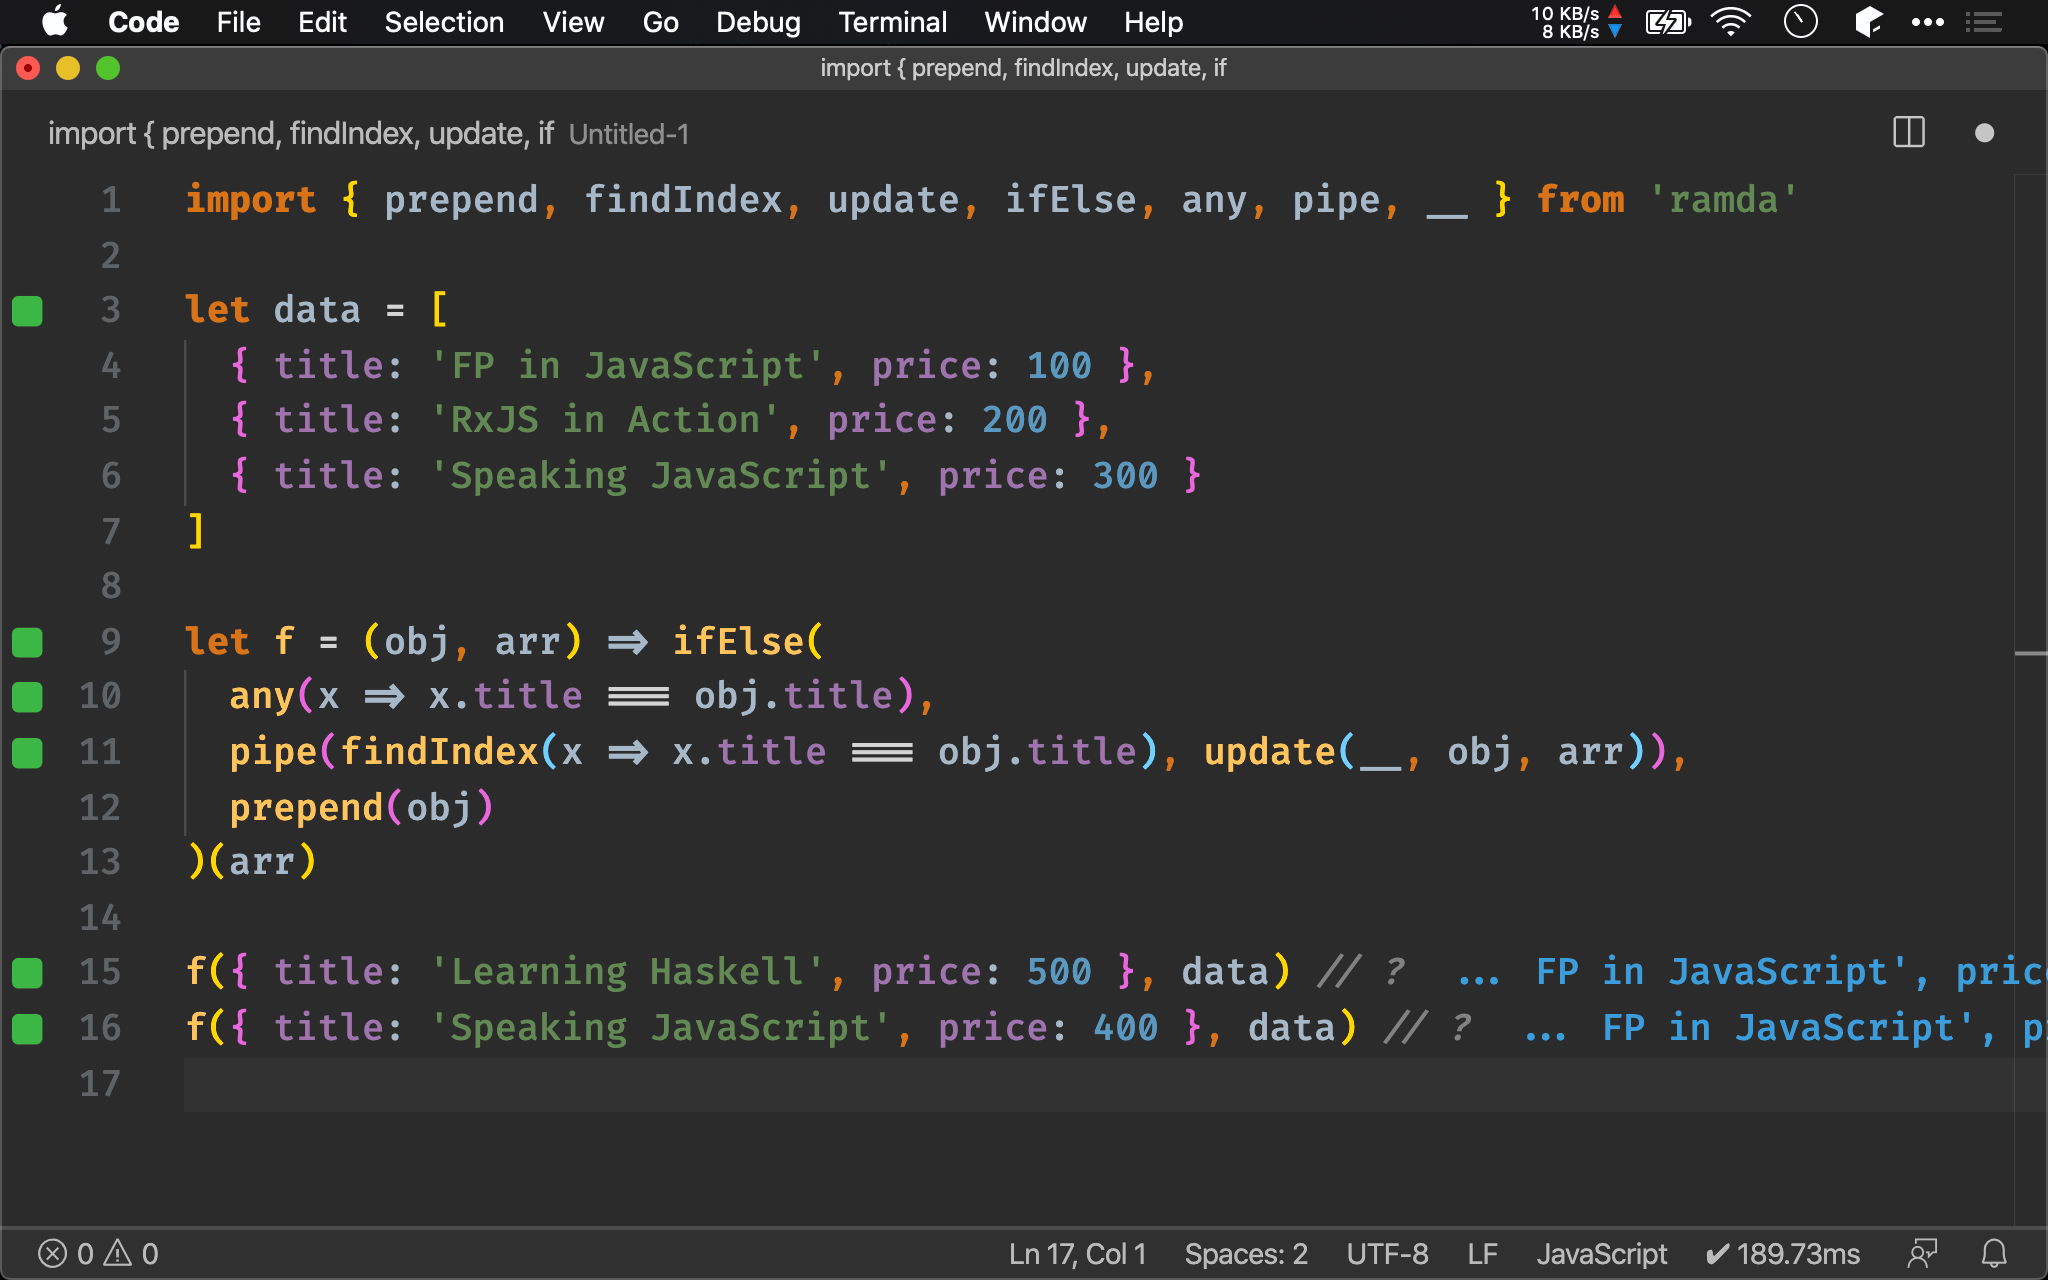Viewport: 2048px width, 1280px height.
Task: Click the split editor right icon
Action: point(1909,133)
